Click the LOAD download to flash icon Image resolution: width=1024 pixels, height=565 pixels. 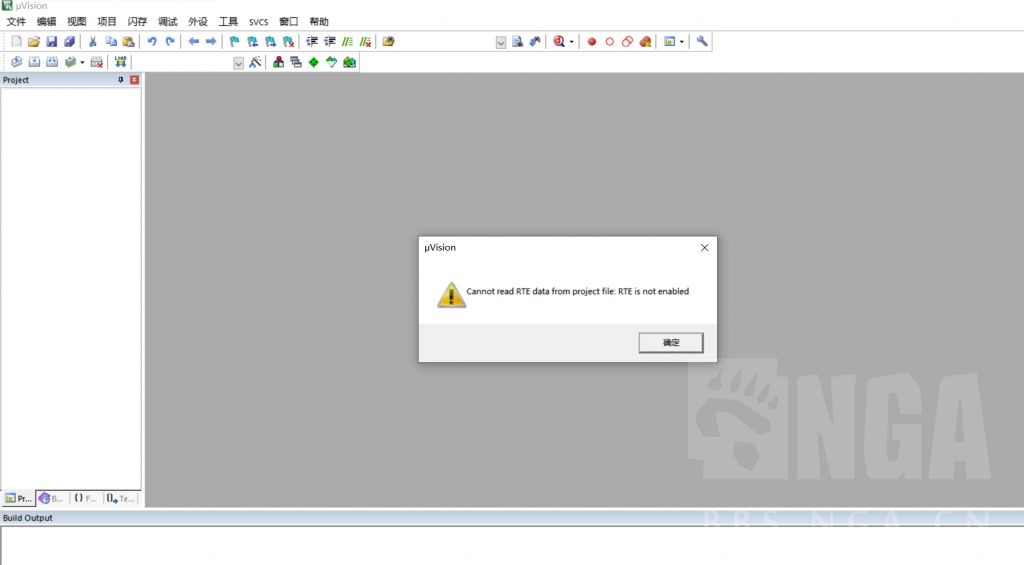click(x=120, y=62)
